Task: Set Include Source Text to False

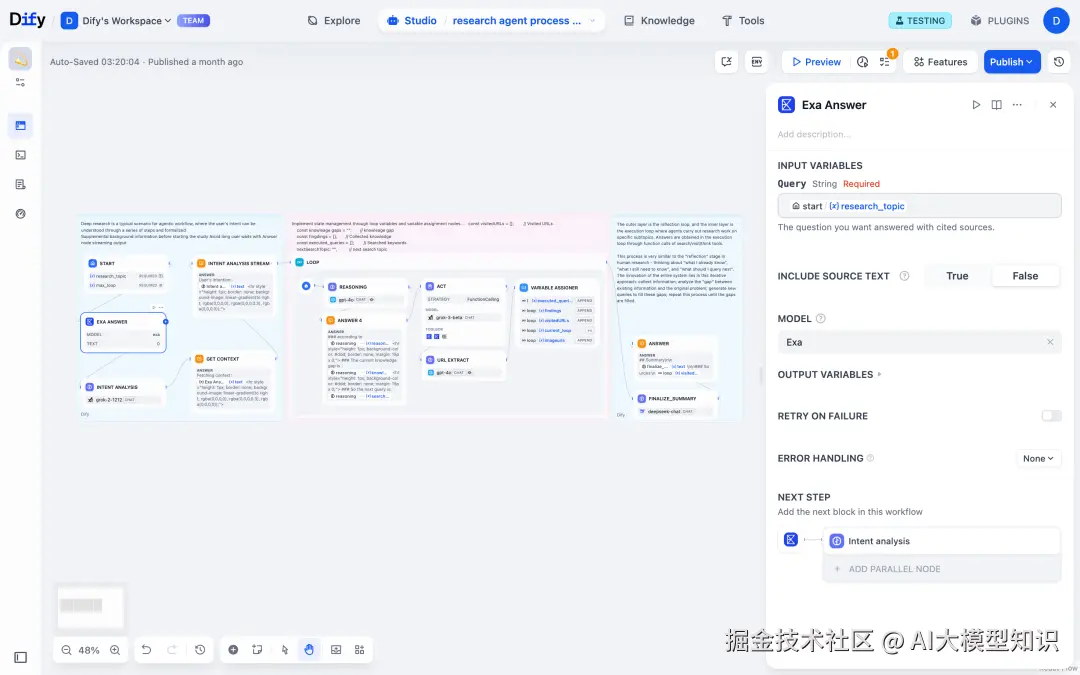Action: coord(1025,276)
